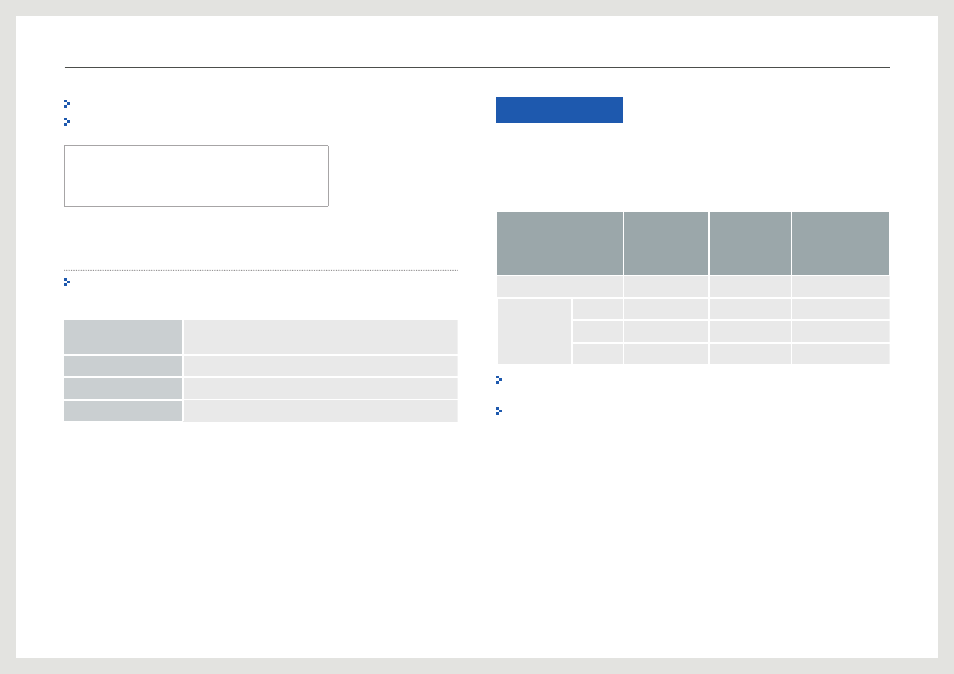The height and width of the screenshot is (674, 954).
Task: Select the widest dark gray header cell of right table
Action: [x=560, y=243]
